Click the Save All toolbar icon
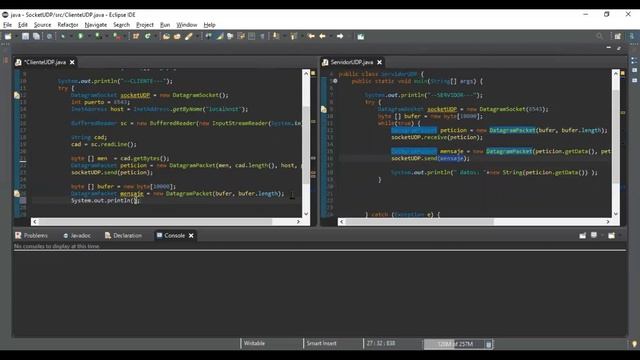Image resolution: width=640 pixels, height=360 pixels. 36,36
